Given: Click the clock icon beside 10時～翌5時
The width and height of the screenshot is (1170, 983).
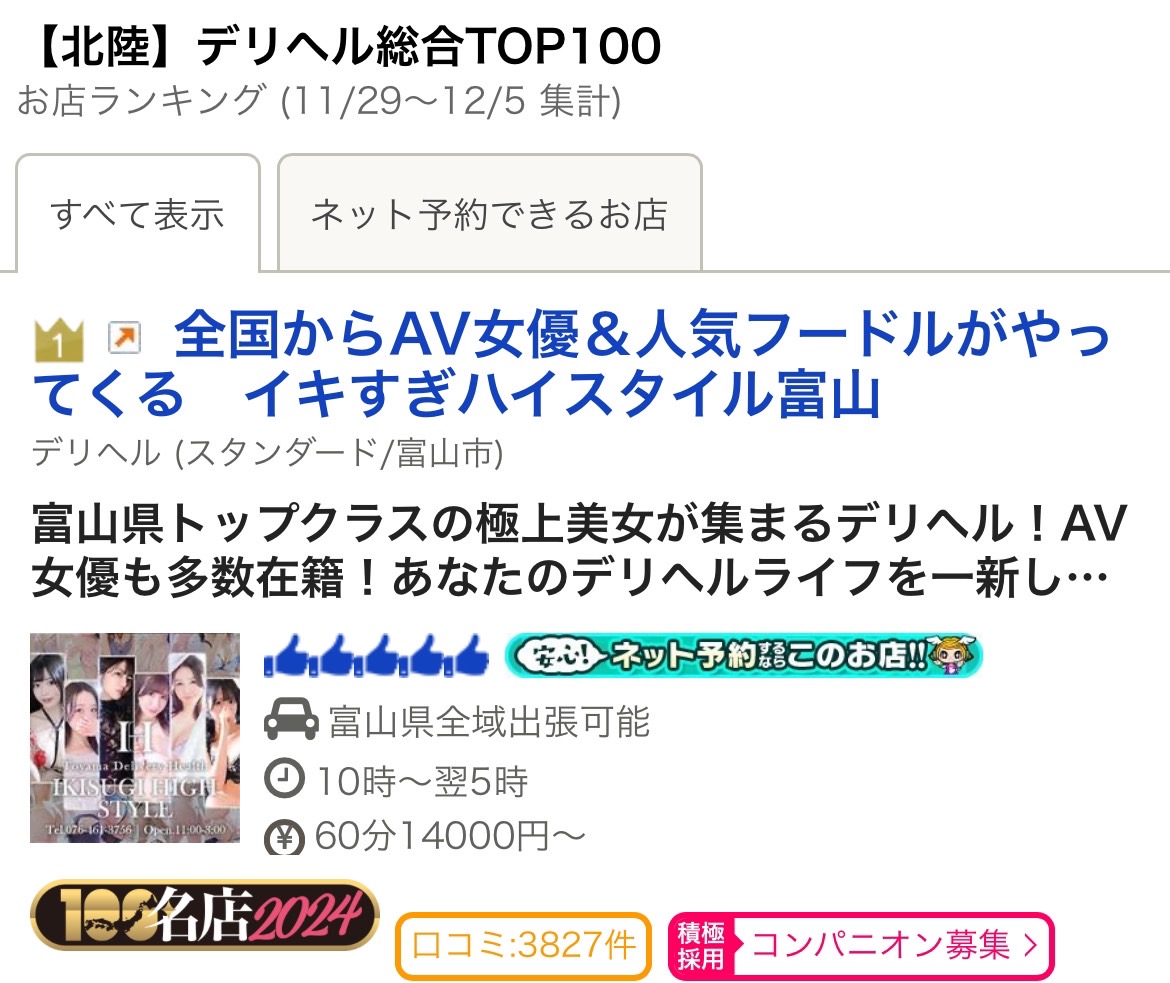Looking at the screenshot, I should tap(284, 778).
